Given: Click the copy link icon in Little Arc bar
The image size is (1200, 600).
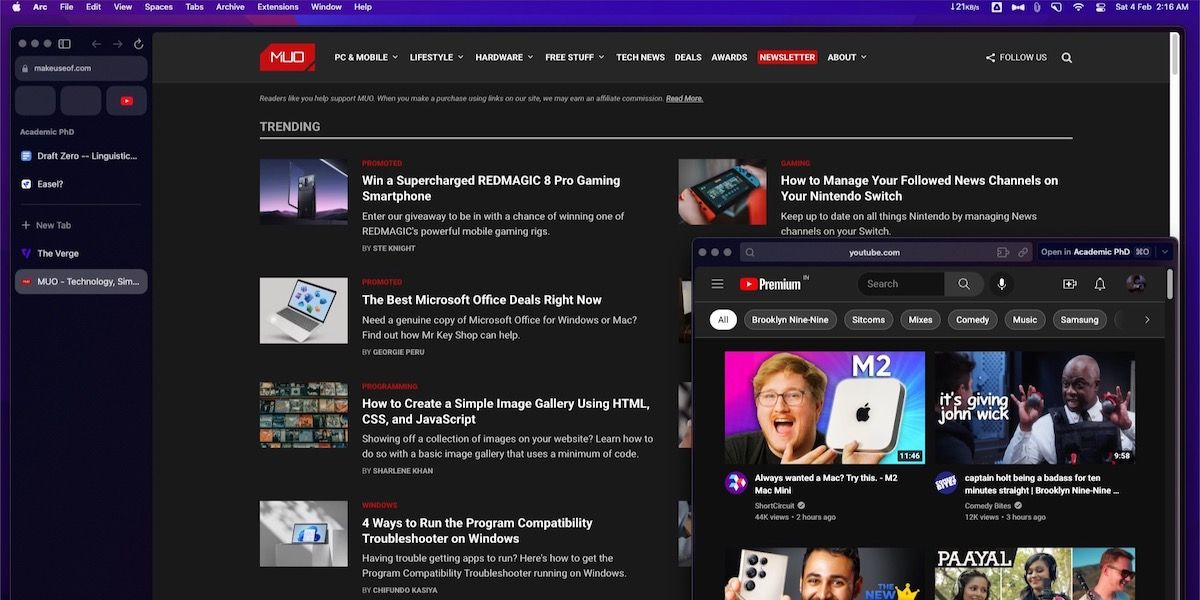Looking at the screenshot, I should pyautogui.click(x=1023, y=252).
